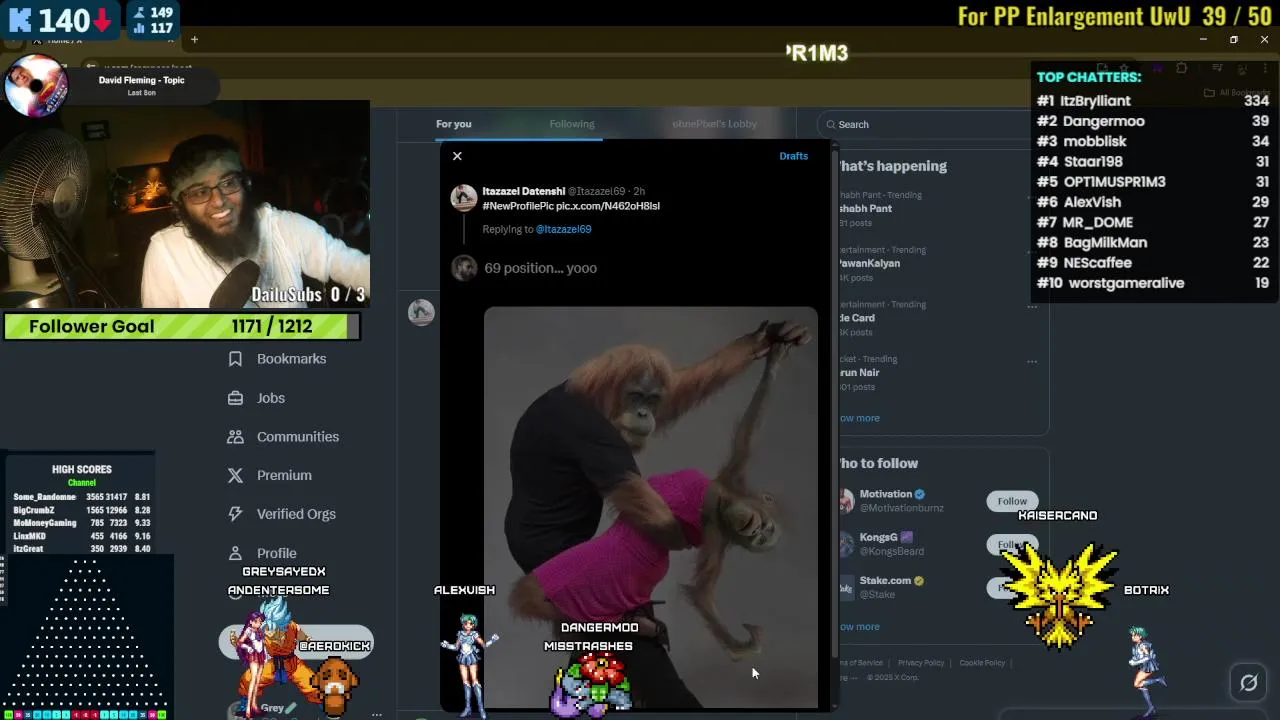Click the Motivation profile avatar
The width and height of the screenshot is (1280, 720).
tap(845, 501)
